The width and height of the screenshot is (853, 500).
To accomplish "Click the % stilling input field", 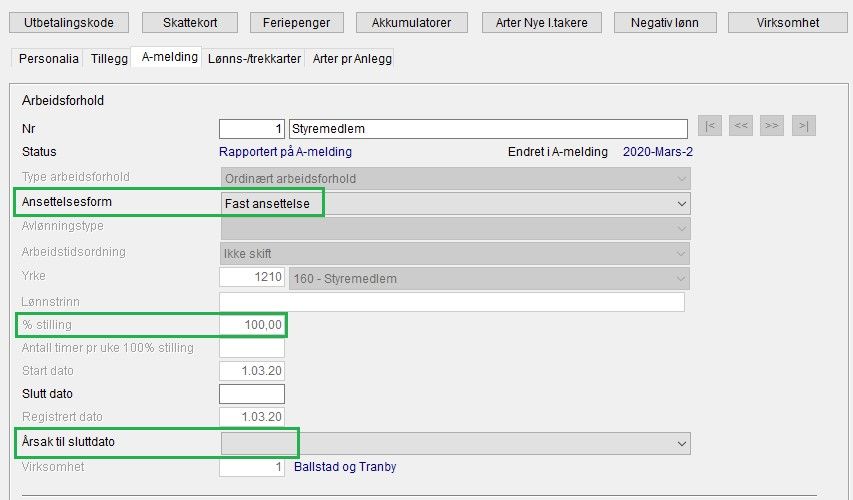I will point(252,325).
